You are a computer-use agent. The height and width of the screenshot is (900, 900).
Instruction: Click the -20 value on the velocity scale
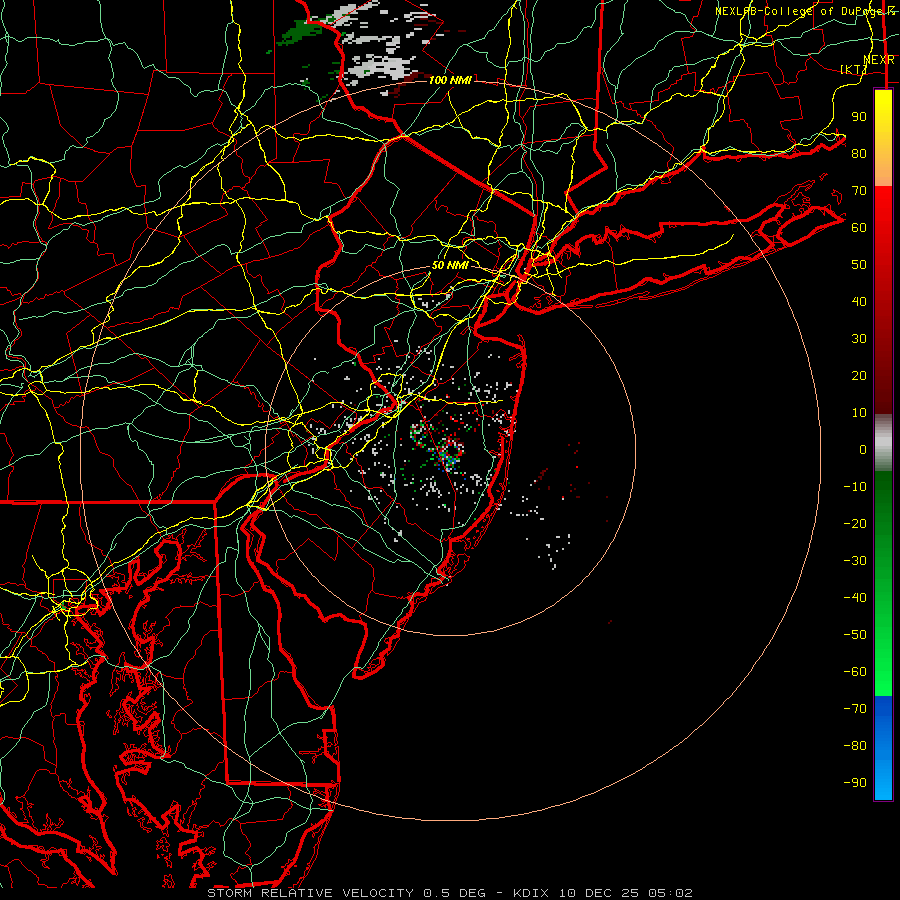[x=855, y=524]
